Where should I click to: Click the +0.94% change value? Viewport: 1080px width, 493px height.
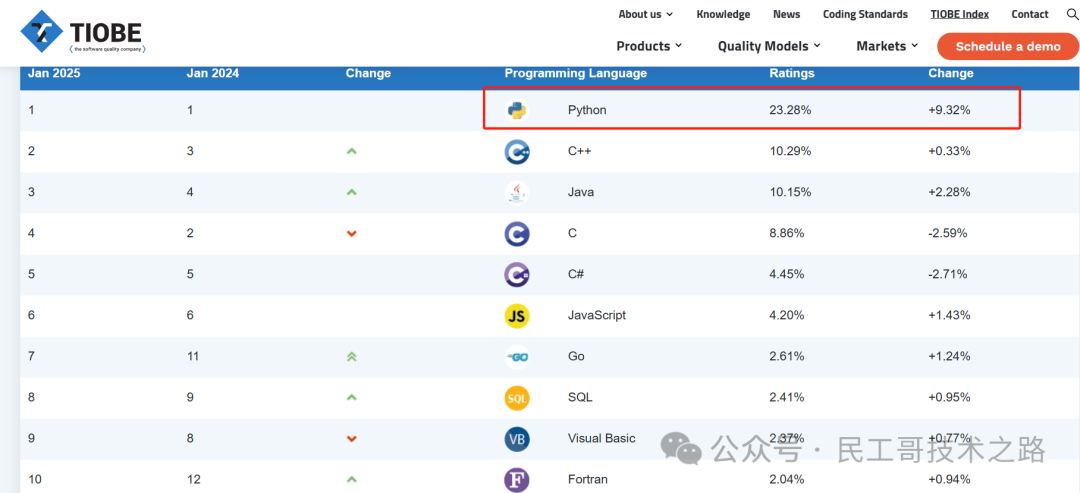click(x=949, y=479)
